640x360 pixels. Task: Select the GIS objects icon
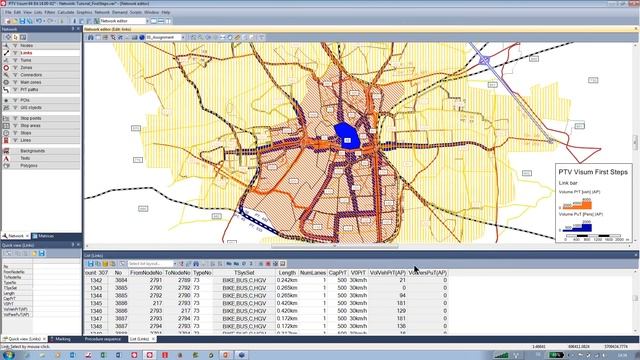click(6, 107)
